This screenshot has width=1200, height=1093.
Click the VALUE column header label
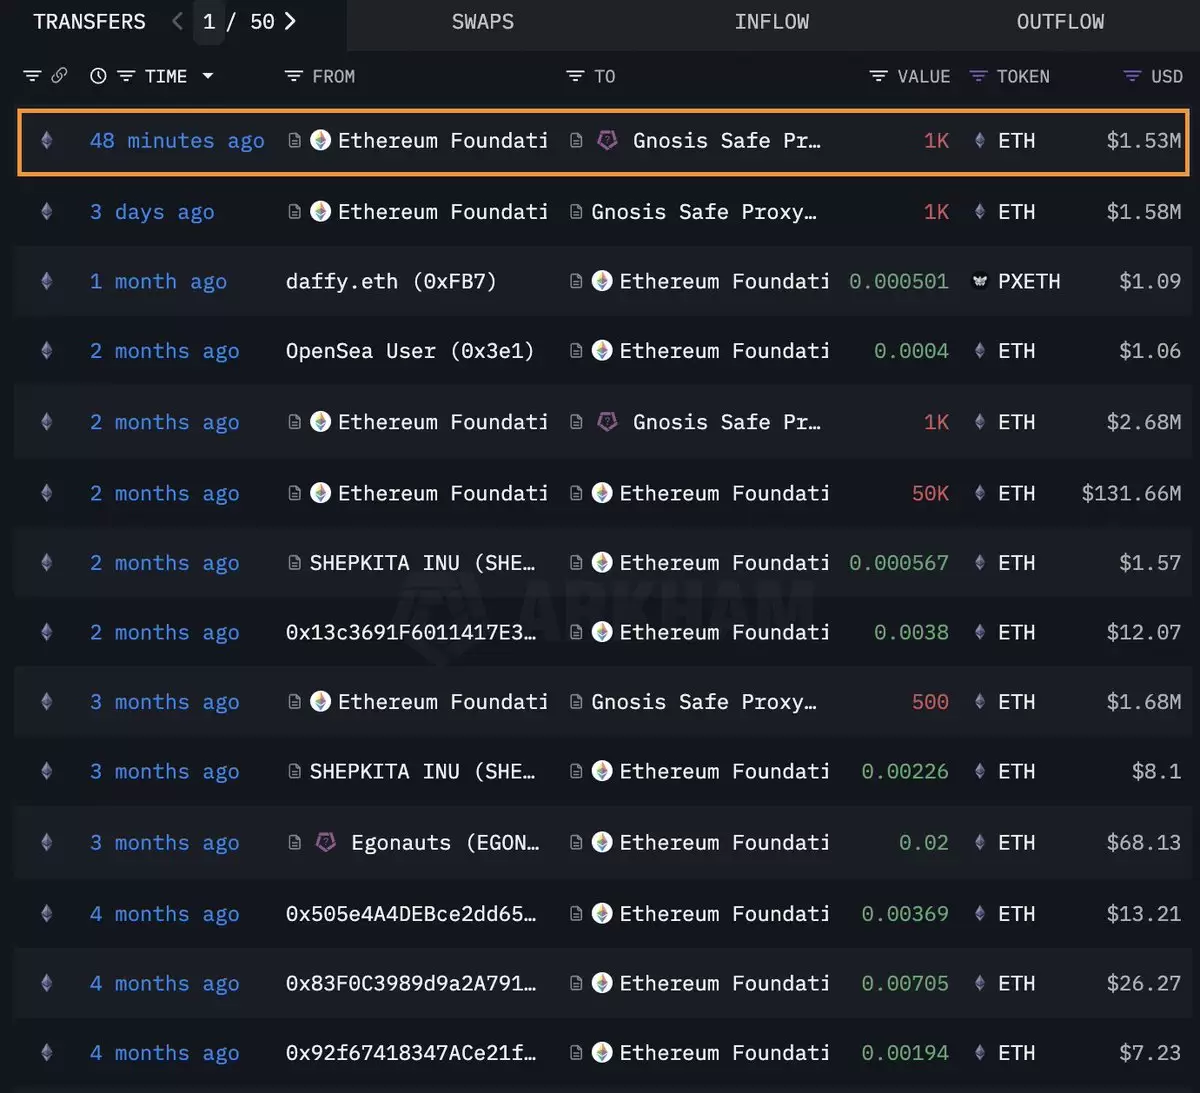pyautogui.click(x=923, y=76)
